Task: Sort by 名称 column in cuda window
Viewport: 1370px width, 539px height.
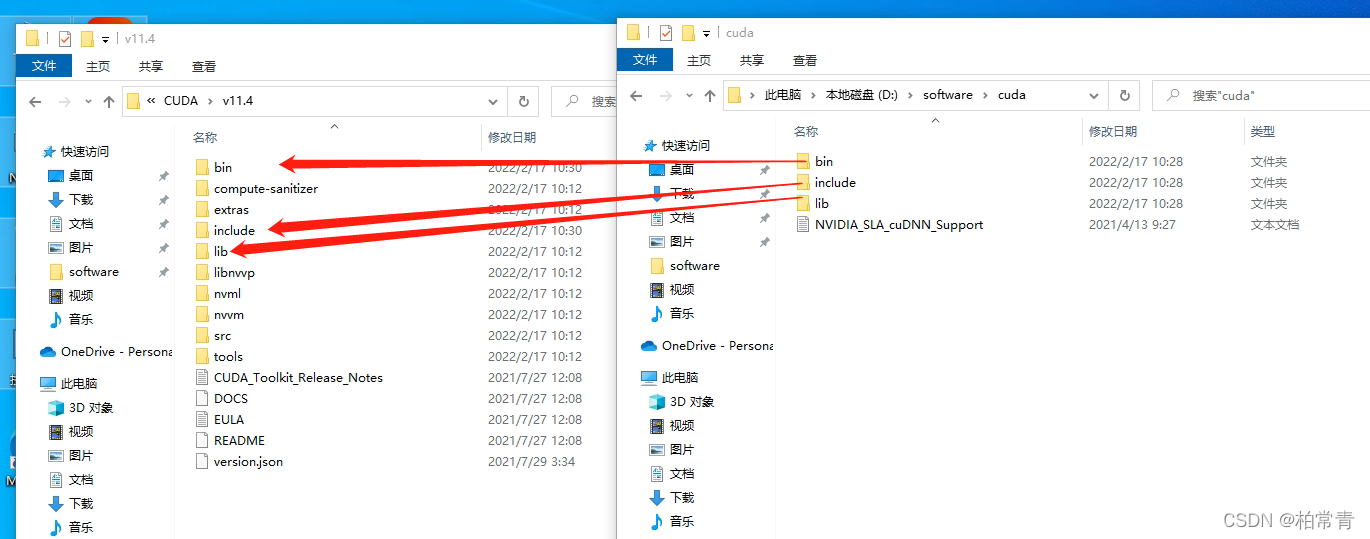Action: pos(806,131)
